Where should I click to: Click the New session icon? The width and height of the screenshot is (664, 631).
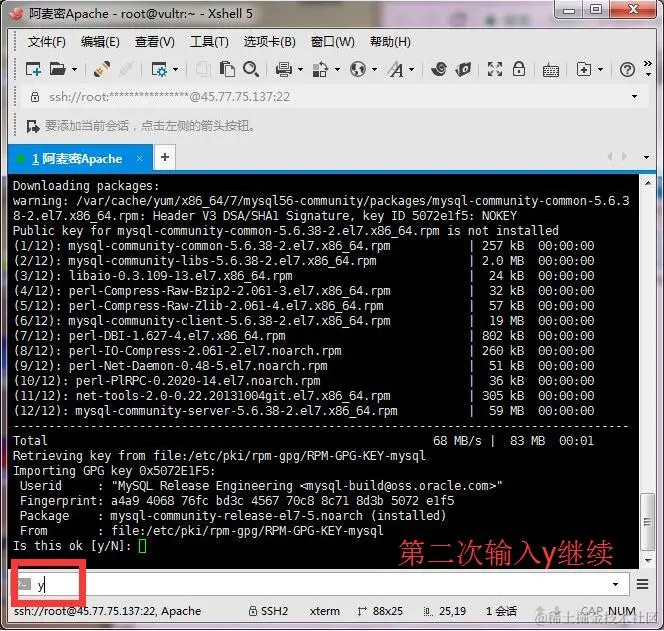[x=33, y=69]
